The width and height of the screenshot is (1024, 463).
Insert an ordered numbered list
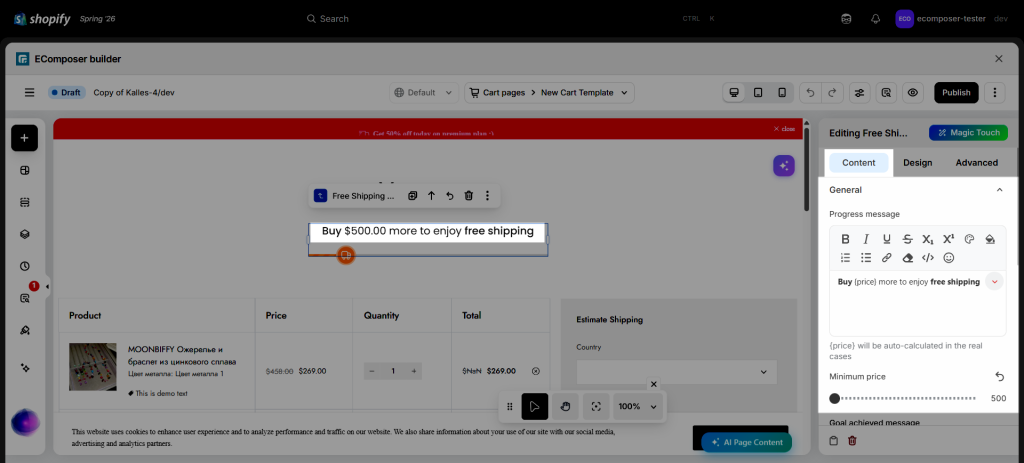tap(845, 258)
